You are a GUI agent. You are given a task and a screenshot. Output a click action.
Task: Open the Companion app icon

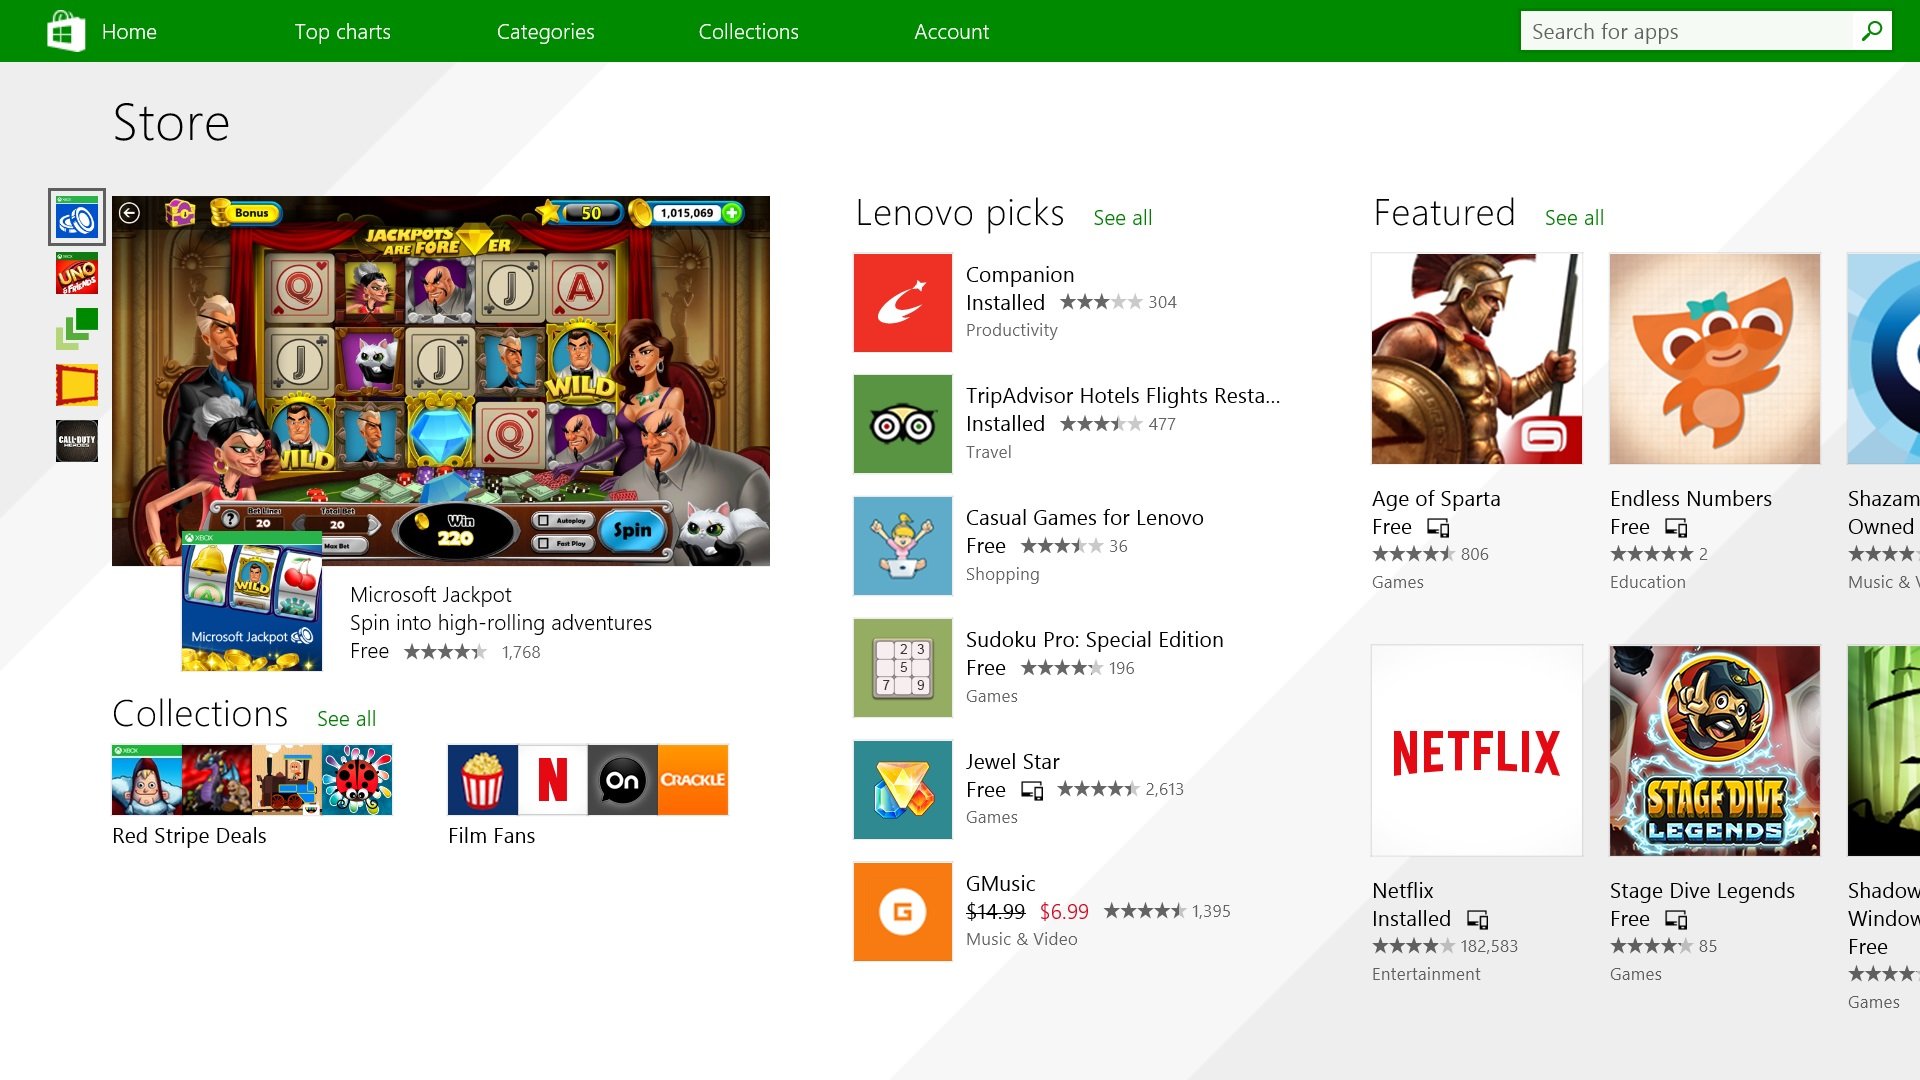coord(903,303)
